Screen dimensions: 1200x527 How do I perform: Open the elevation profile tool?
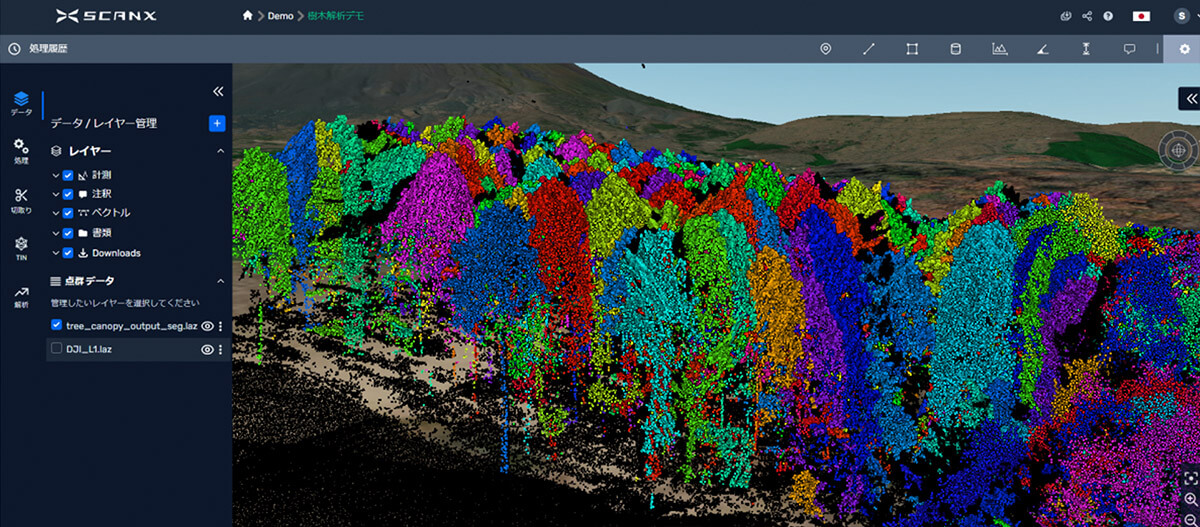999,49
